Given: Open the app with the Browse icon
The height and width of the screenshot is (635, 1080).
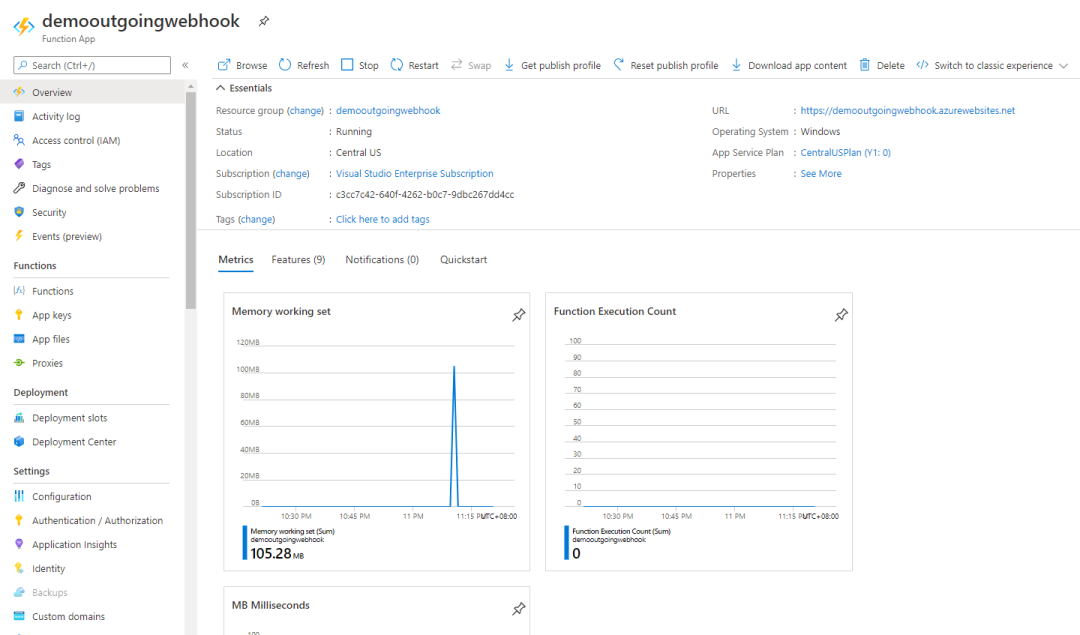Looking at the screenshot, I should click(242, 65).
